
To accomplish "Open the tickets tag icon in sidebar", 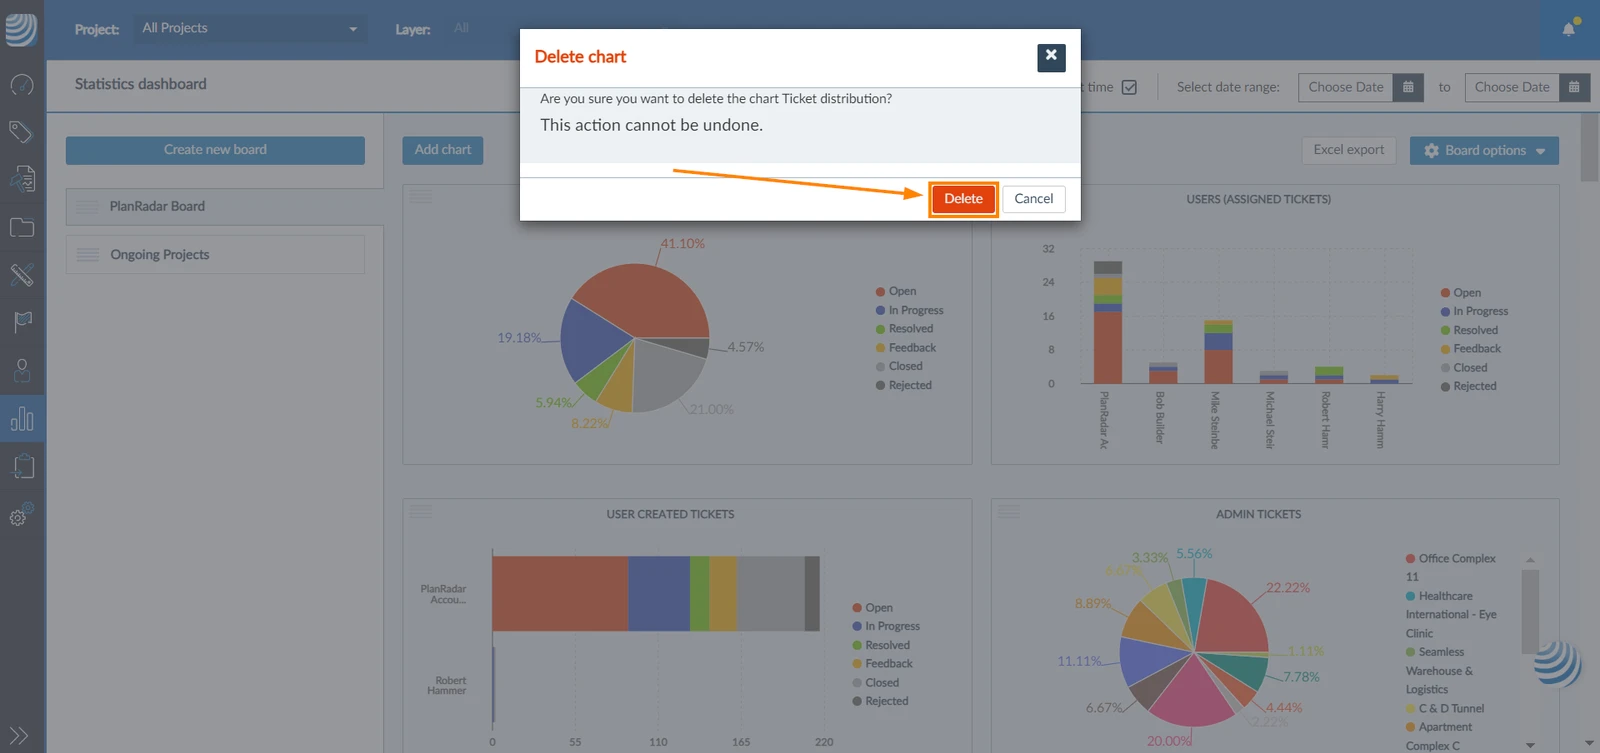I will [21, 131].
